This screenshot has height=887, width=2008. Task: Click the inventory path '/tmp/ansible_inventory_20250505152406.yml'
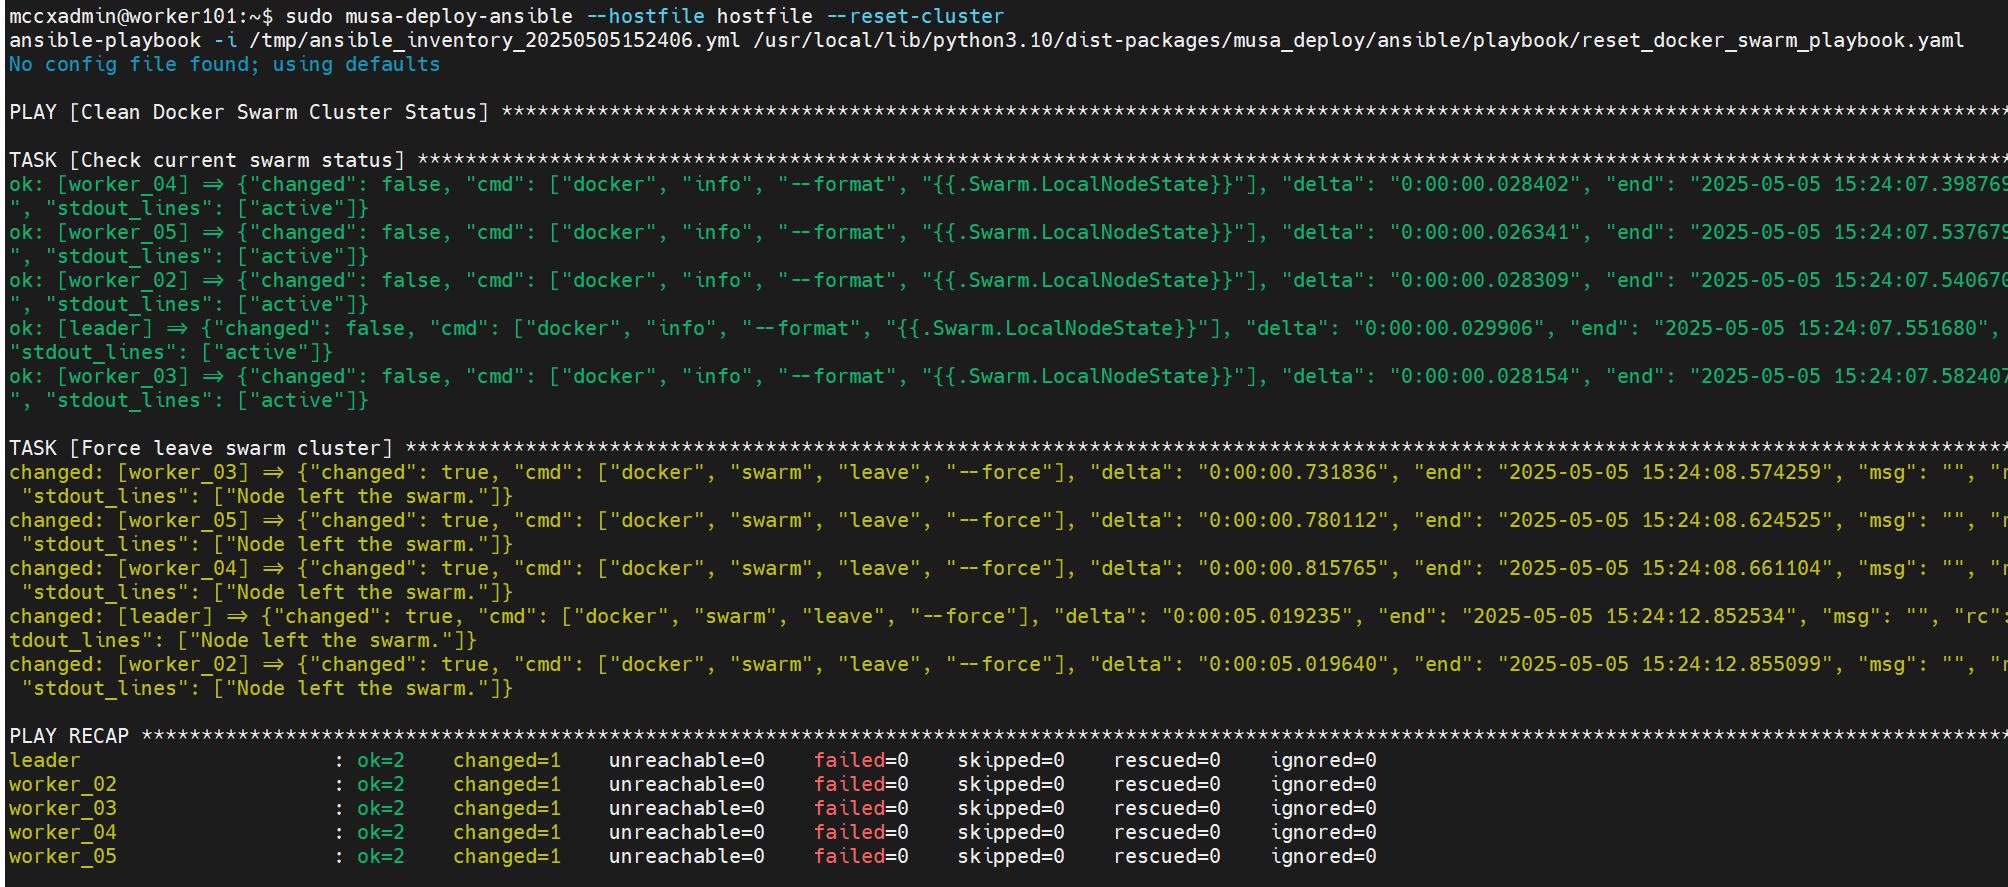pyautogui.click(x=495, y=40)
